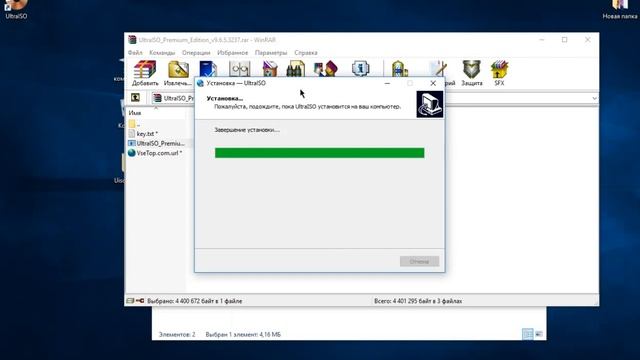
Task: Click 'Завершение установки...' status text
Action: 247,130
